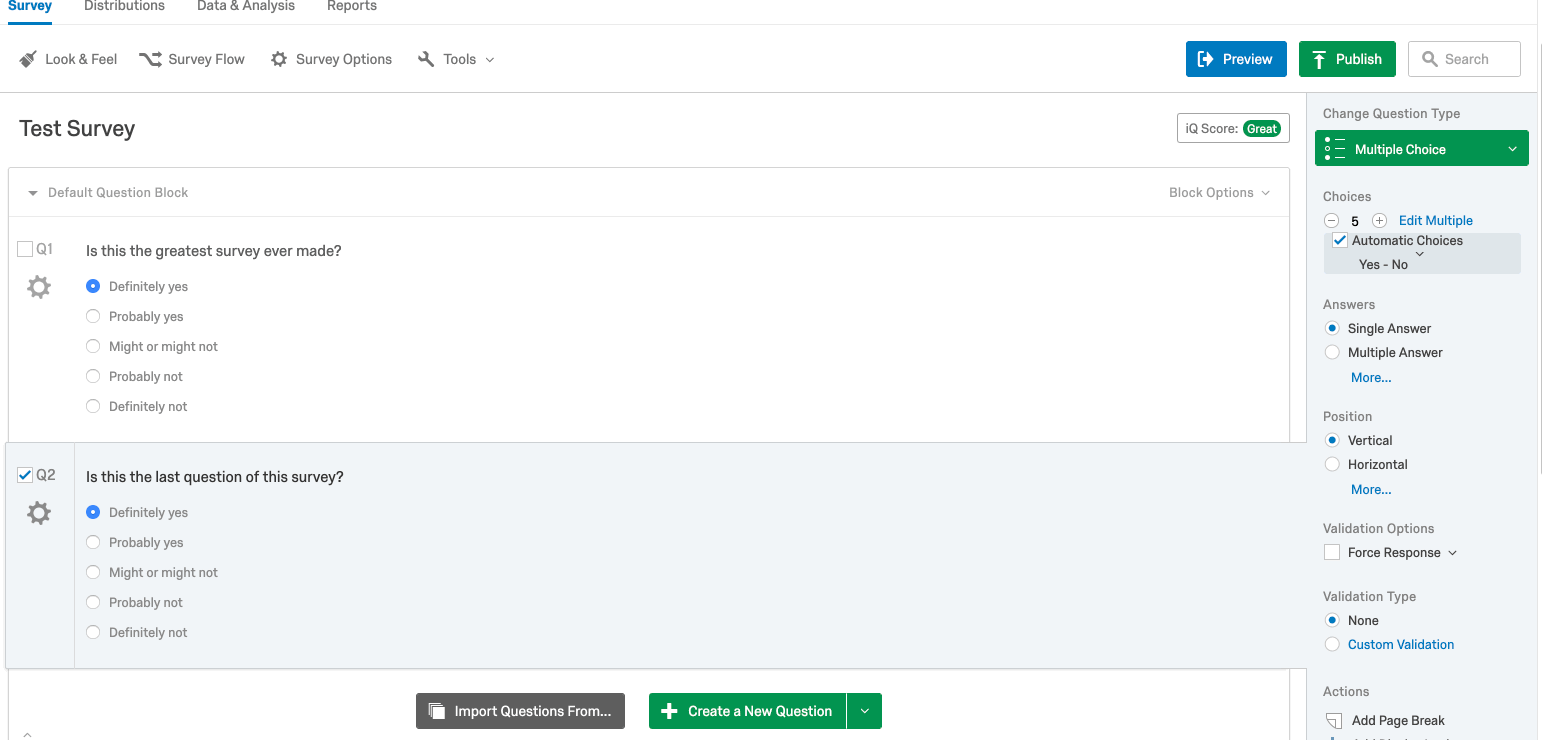Choose 'Definitely yes' in Q1
This screenshot has width=1542, height=740.
(93, 286)
